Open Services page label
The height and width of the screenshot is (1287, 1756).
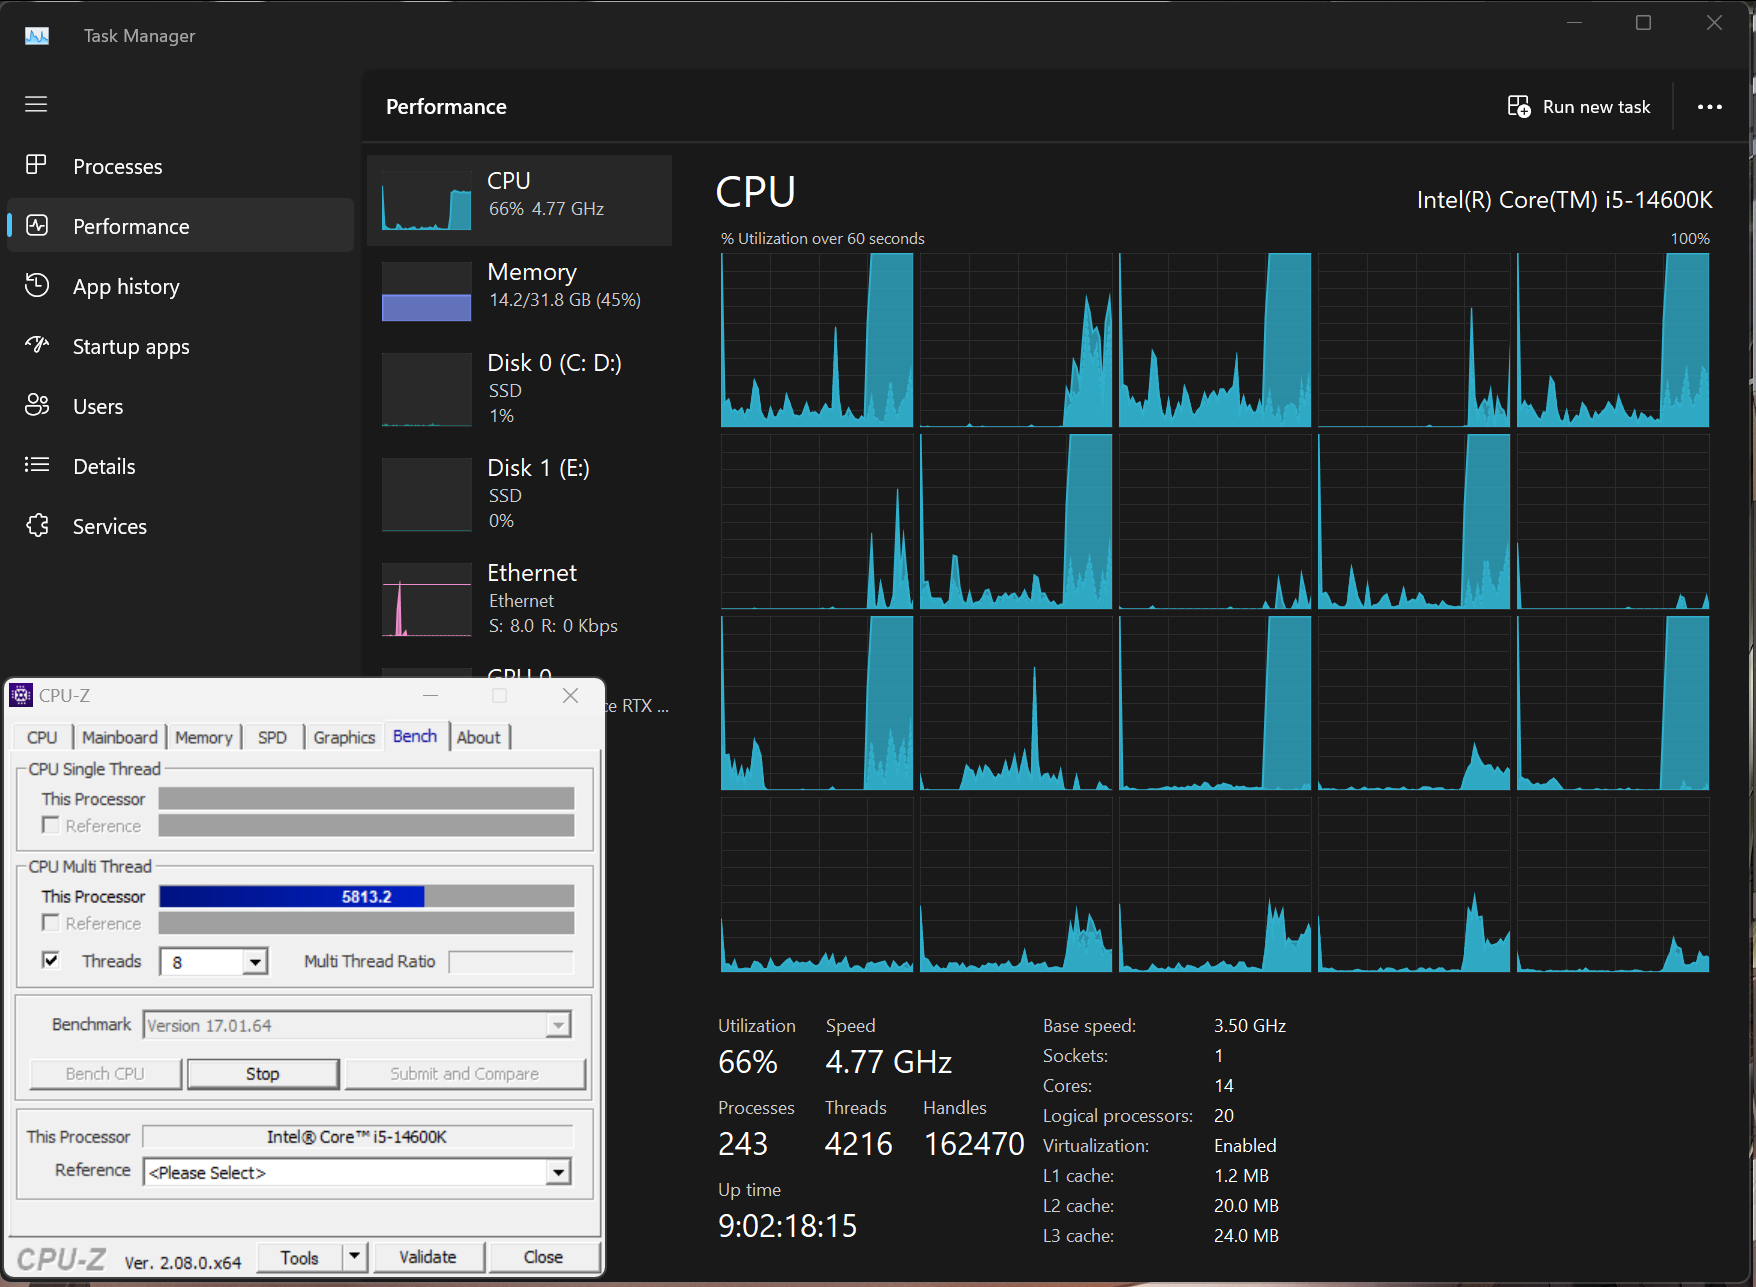pos(110,526)
